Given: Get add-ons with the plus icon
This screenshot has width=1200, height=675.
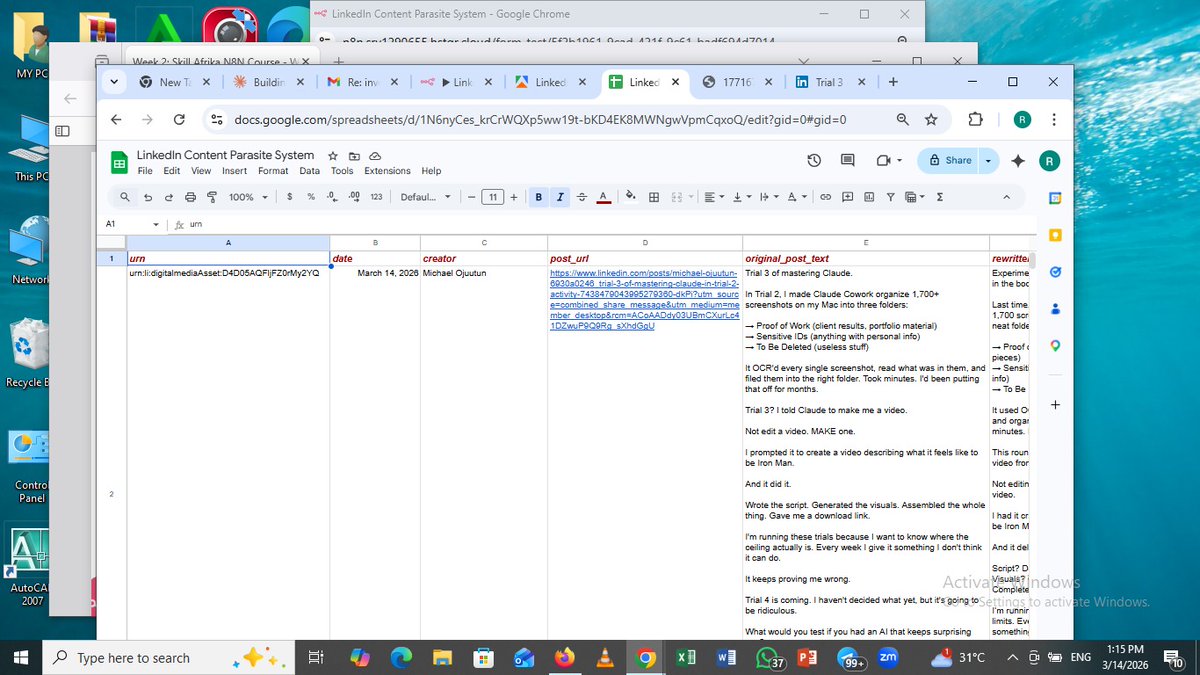Looking at the screenshot, I should [1055, 405].
